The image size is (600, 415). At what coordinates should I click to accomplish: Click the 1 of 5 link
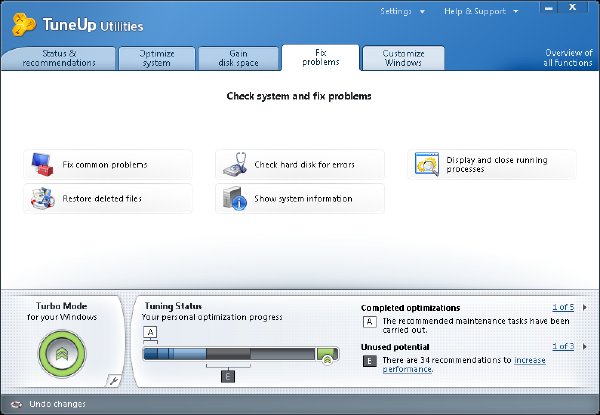point(563,307)
